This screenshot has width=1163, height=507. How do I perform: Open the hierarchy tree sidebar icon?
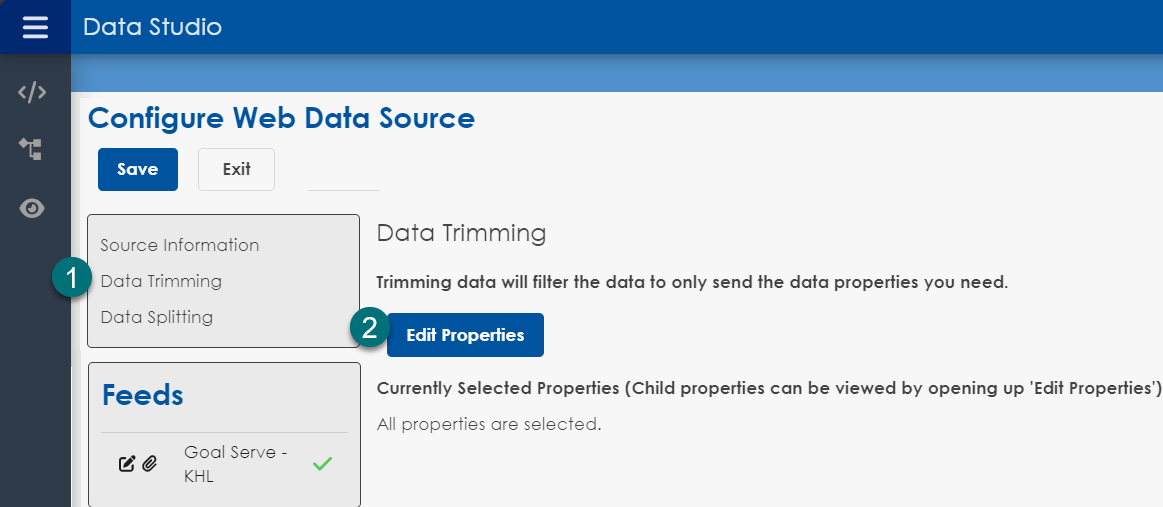[x=31, y=150]
